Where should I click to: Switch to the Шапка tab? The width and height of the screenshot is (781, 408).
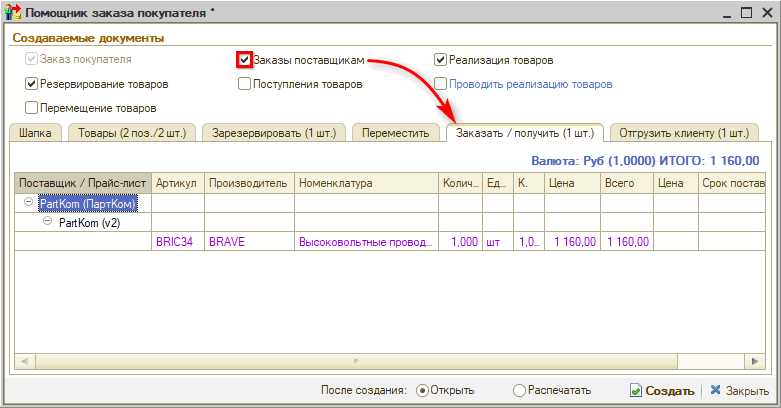(36, 132)
